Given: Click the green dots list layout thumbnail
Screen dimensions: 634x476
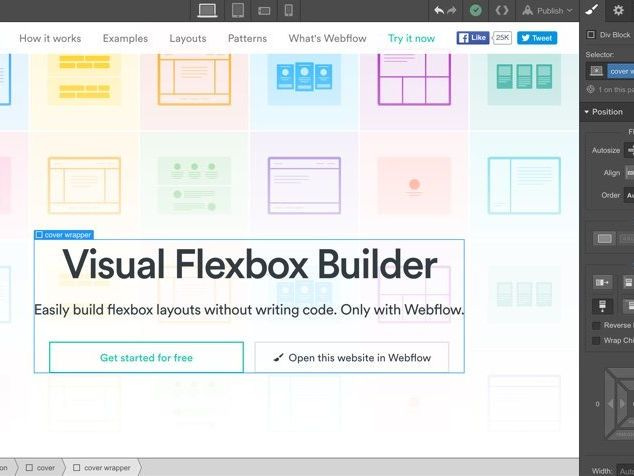Looking at the screenshot, I should [194, 186].
